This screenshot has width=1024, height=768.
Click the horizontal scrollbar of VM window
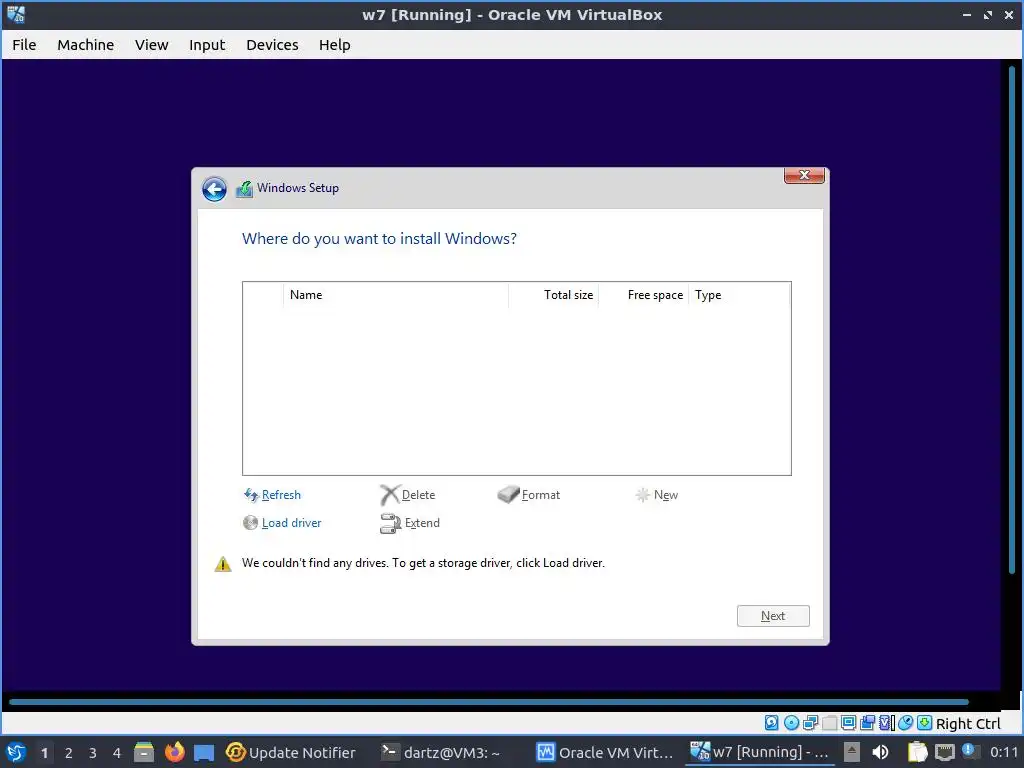pos(488,703)
